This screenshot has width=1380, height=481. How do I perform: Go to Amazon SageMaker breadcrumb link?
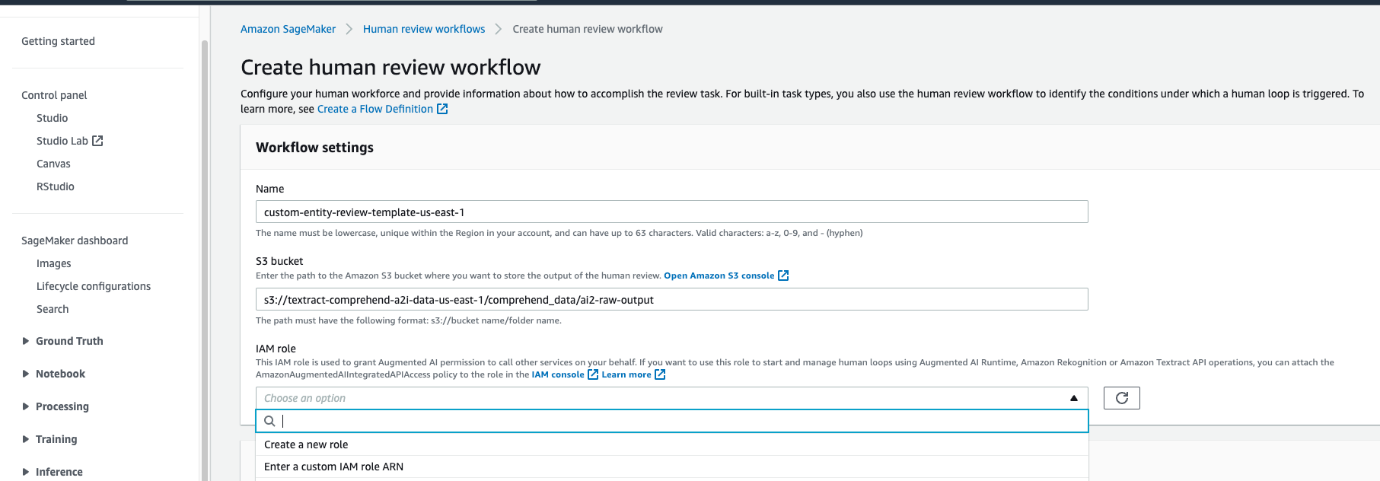pos(287,29)
